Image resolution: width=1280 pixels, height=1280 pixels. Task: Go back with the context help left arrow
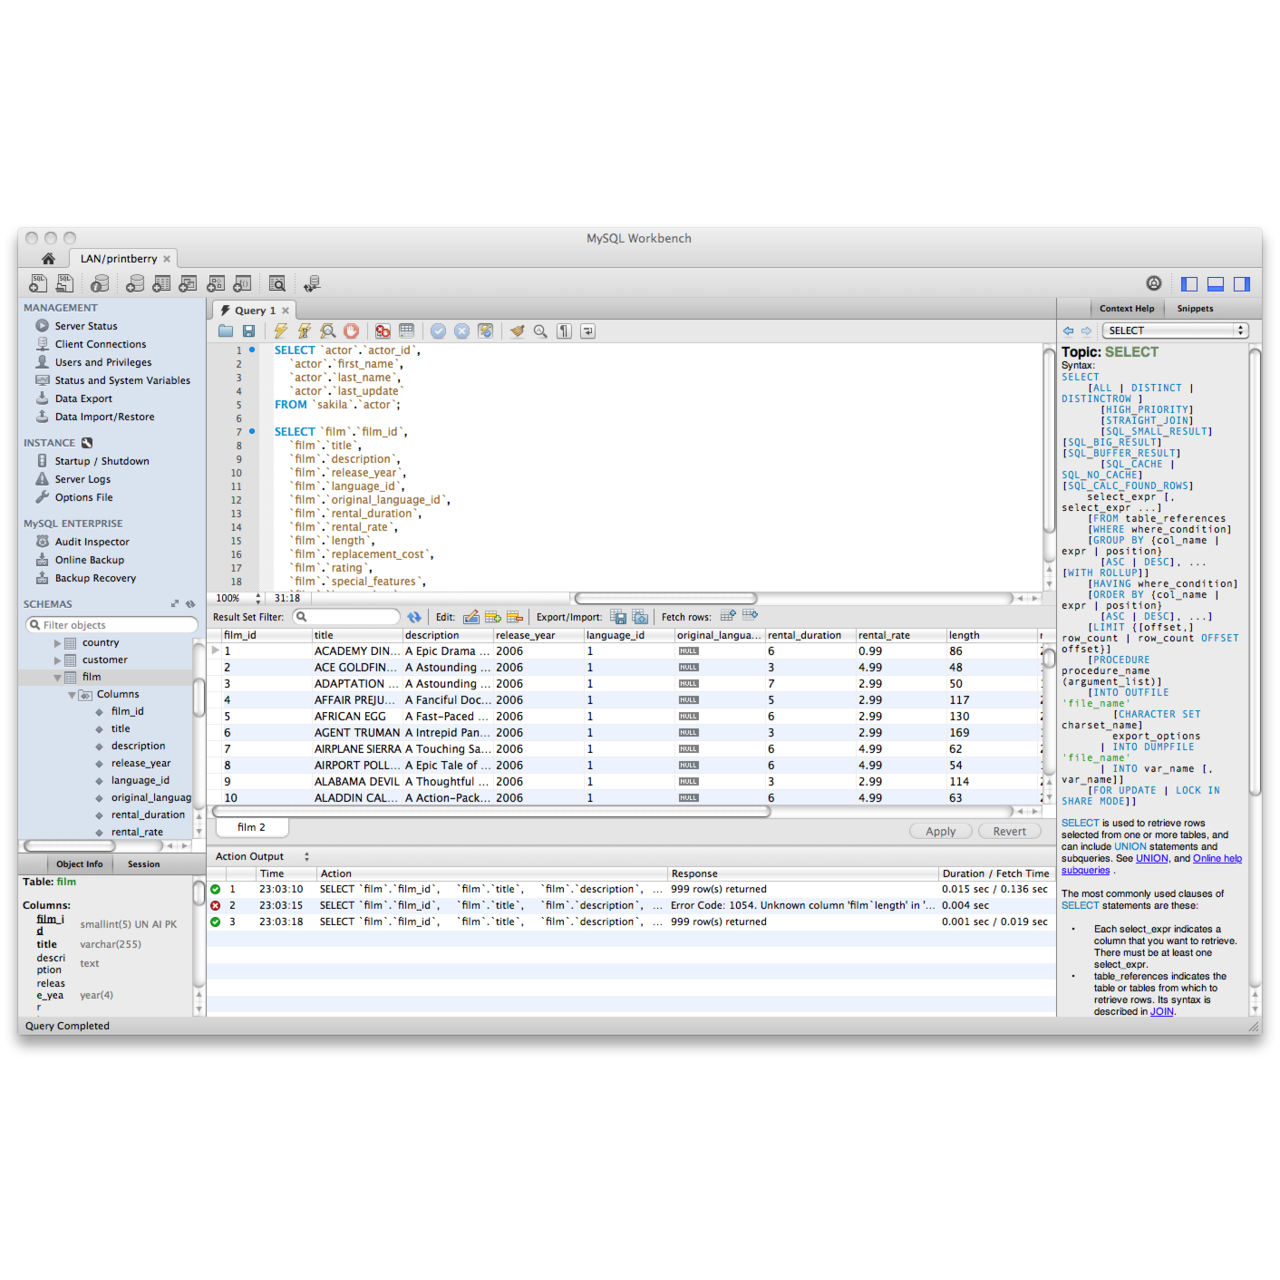click(1068, 331)
